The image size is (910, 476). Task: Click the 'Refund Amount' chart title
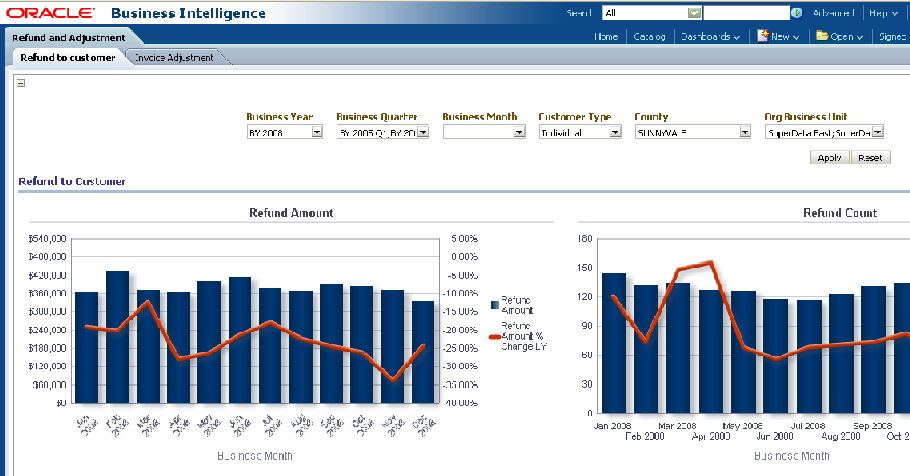click(291, 212)
